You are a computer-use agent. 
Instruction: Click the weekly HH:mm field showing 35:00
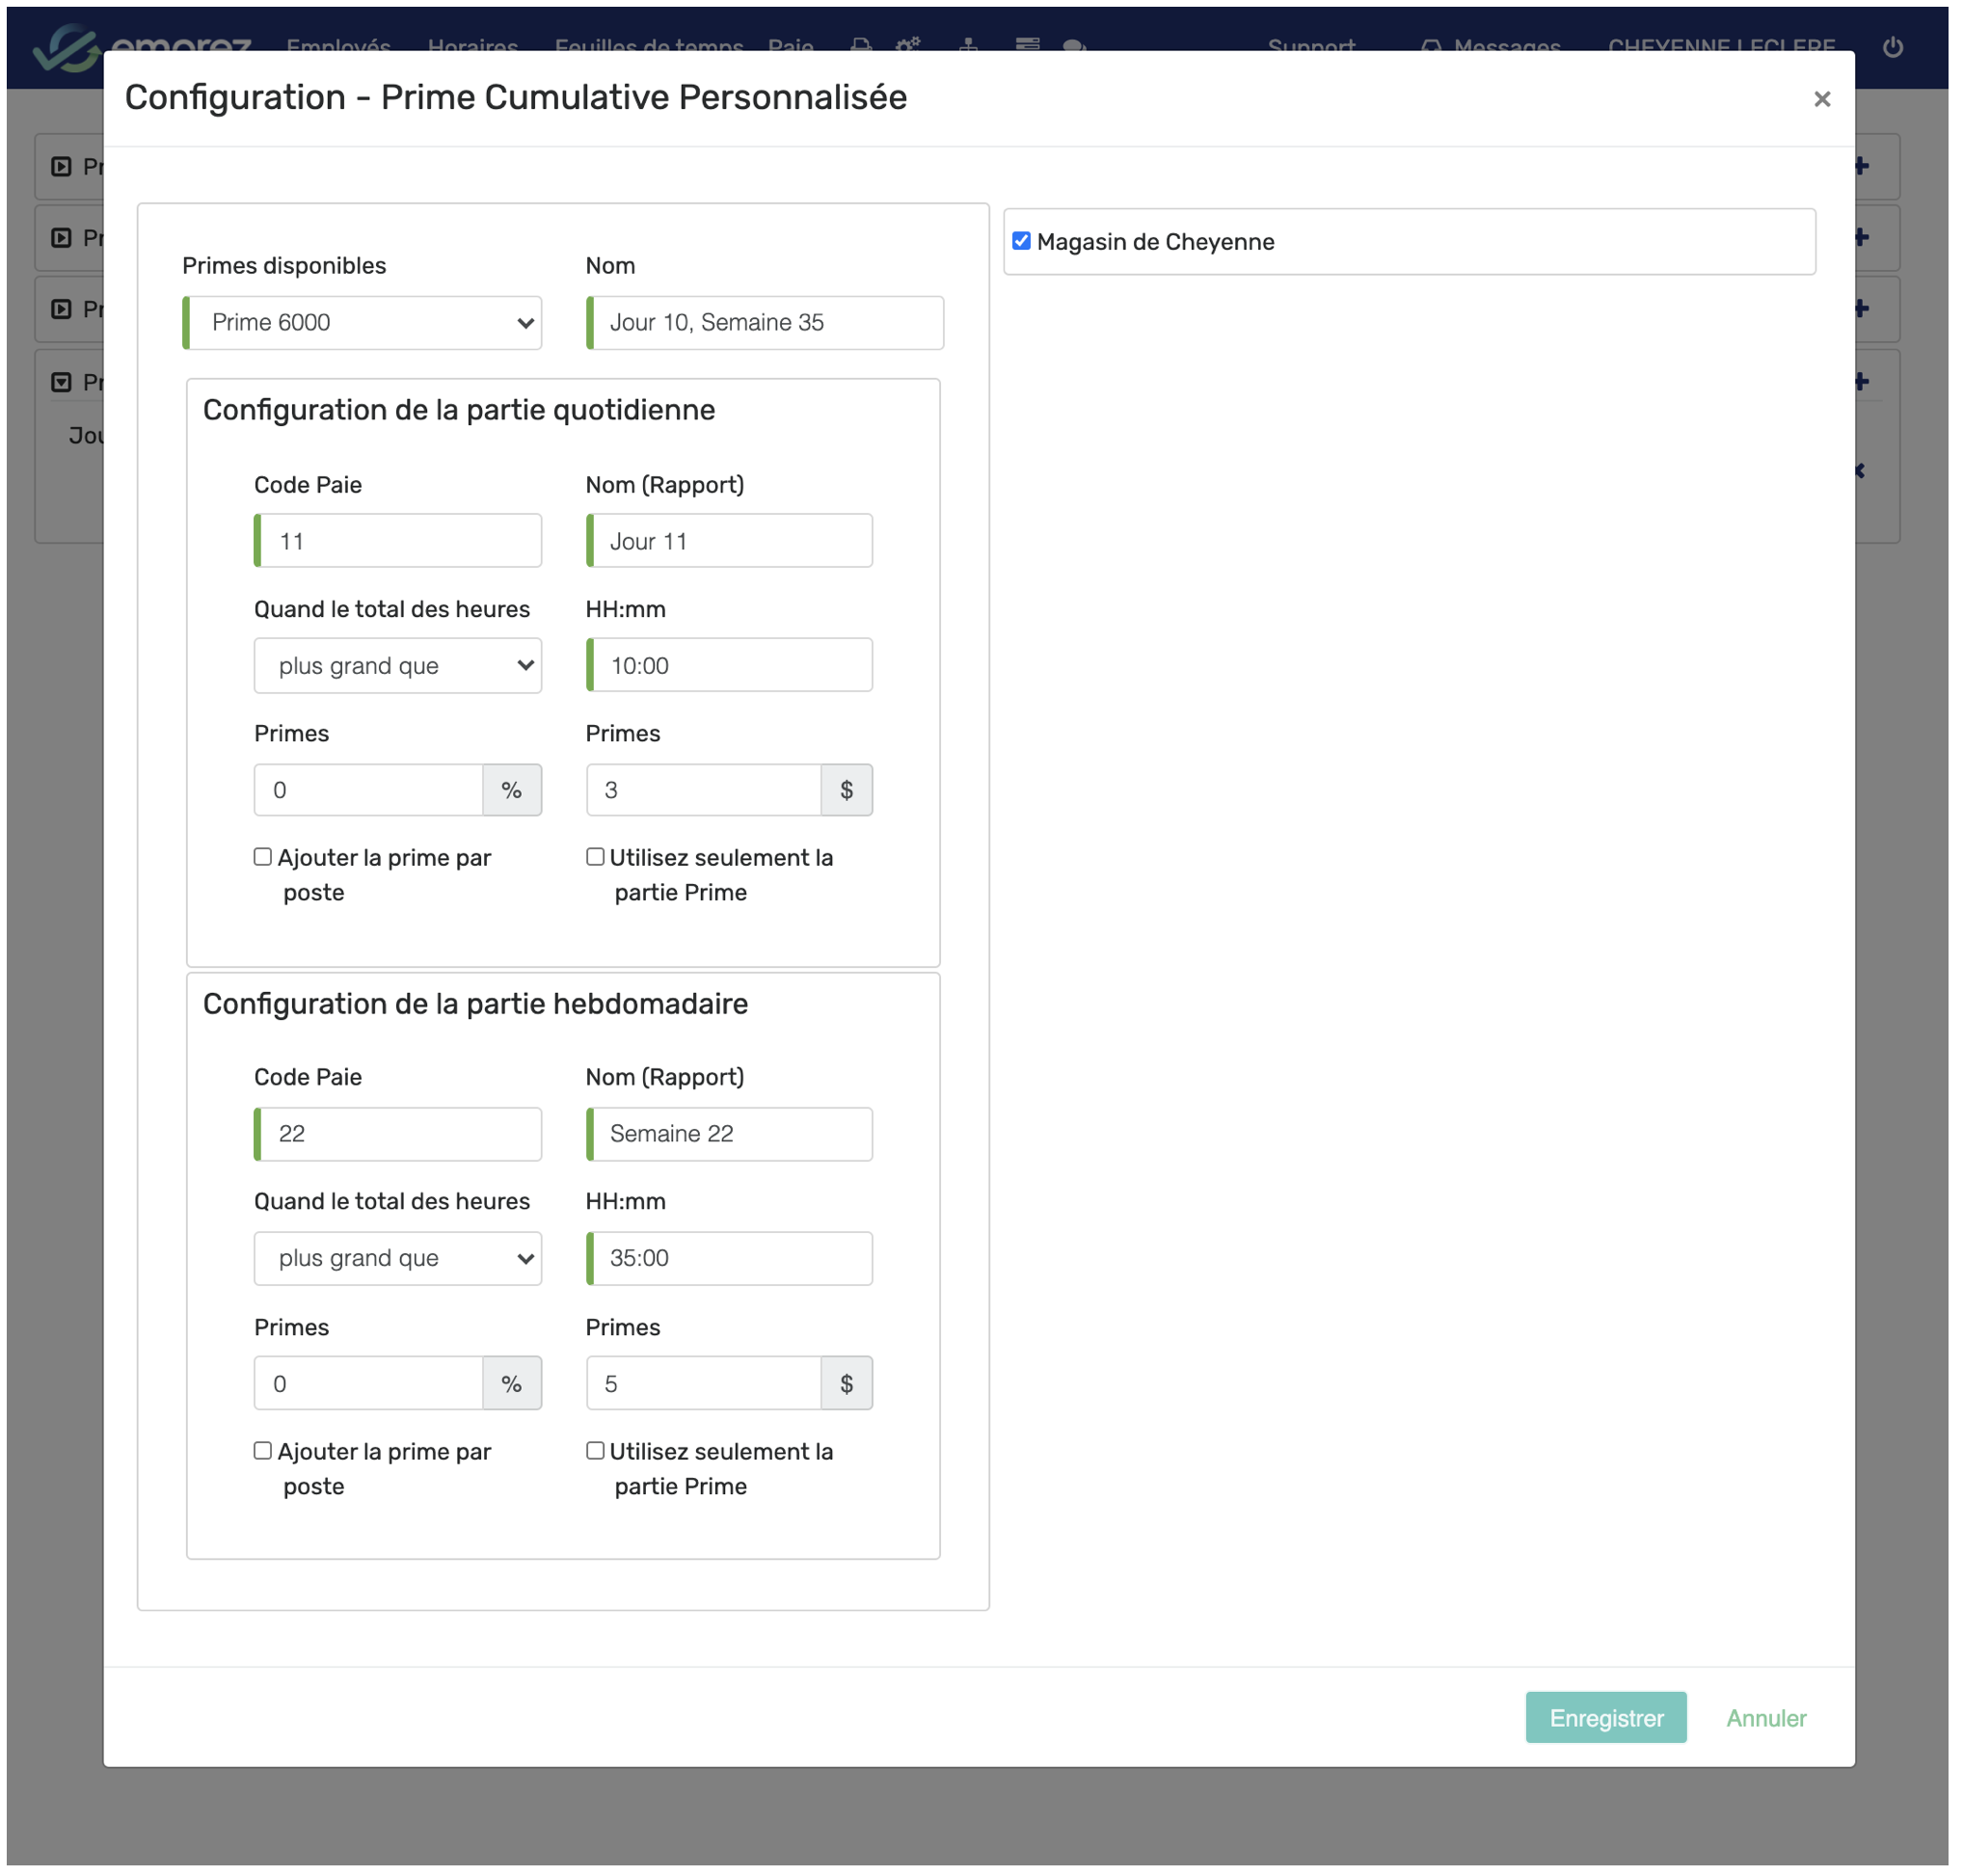click(730, 1258)
